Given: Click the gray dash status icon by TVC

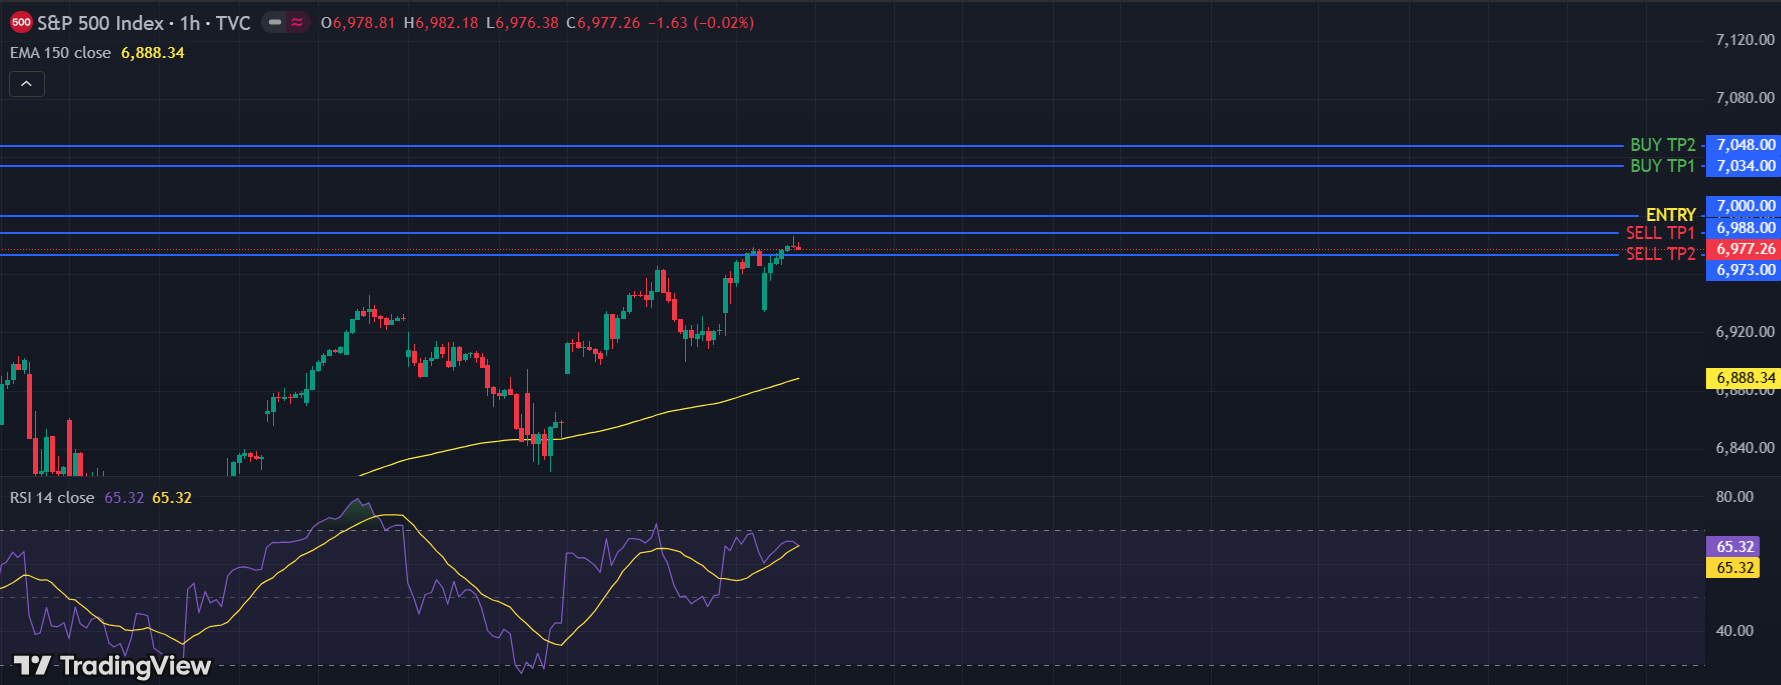Looking at the screenshot, I should point(275,22).
